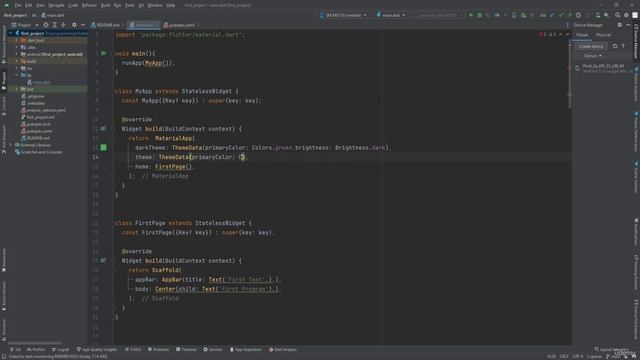Expand the android folder node

[x=17, y=54]
